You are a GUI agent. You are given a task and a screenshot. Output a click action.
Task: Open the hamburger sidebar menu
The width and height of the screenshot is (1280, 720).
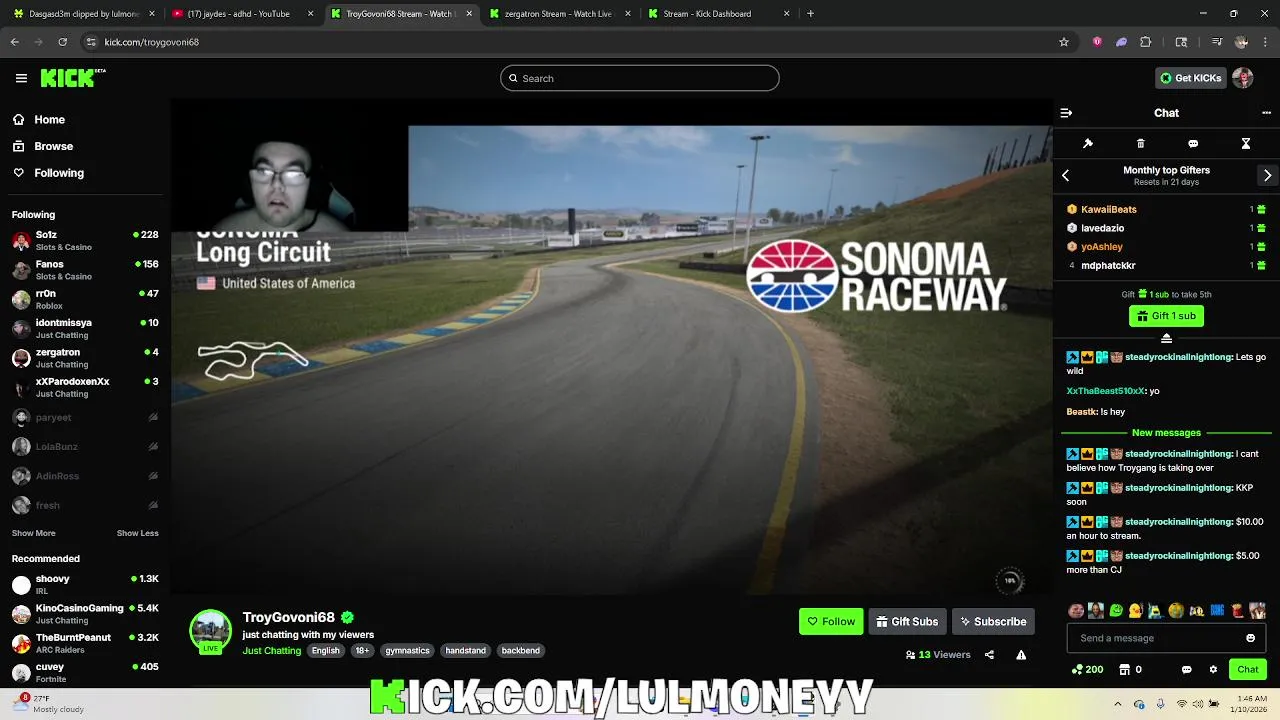click(21, 78)
